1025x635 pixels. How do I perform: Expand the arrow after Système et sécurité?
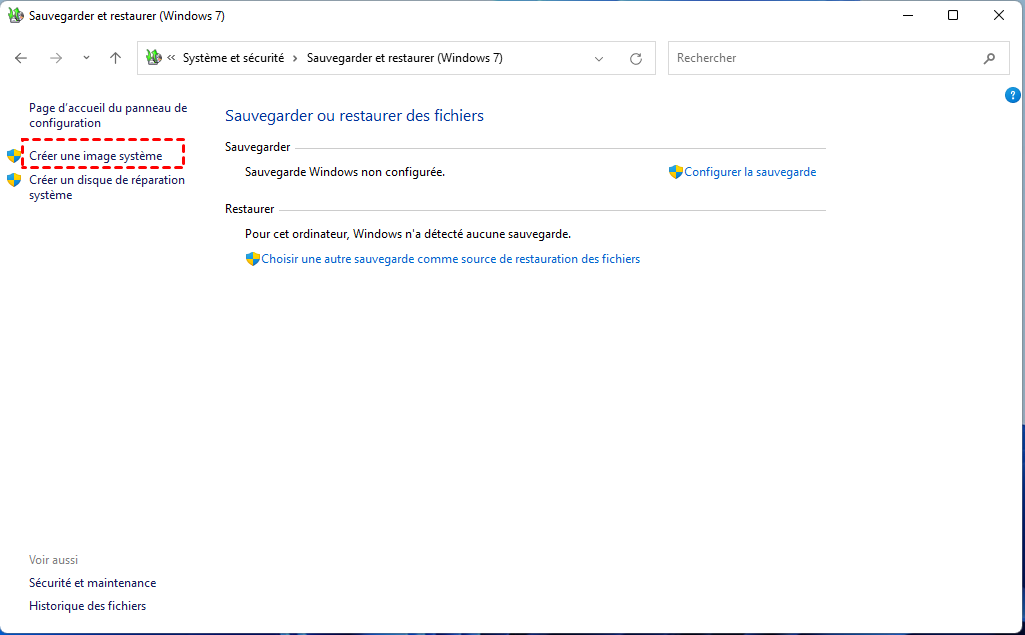pyautogui.click(x=295, y=58)
